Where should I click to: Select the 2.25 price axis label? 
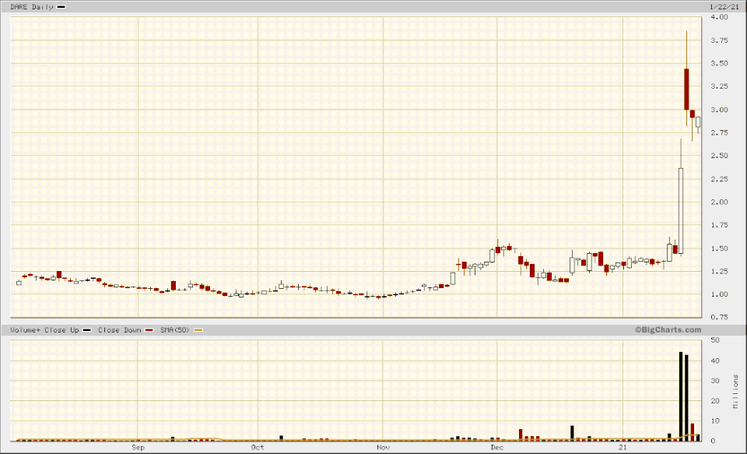point(719,179)
